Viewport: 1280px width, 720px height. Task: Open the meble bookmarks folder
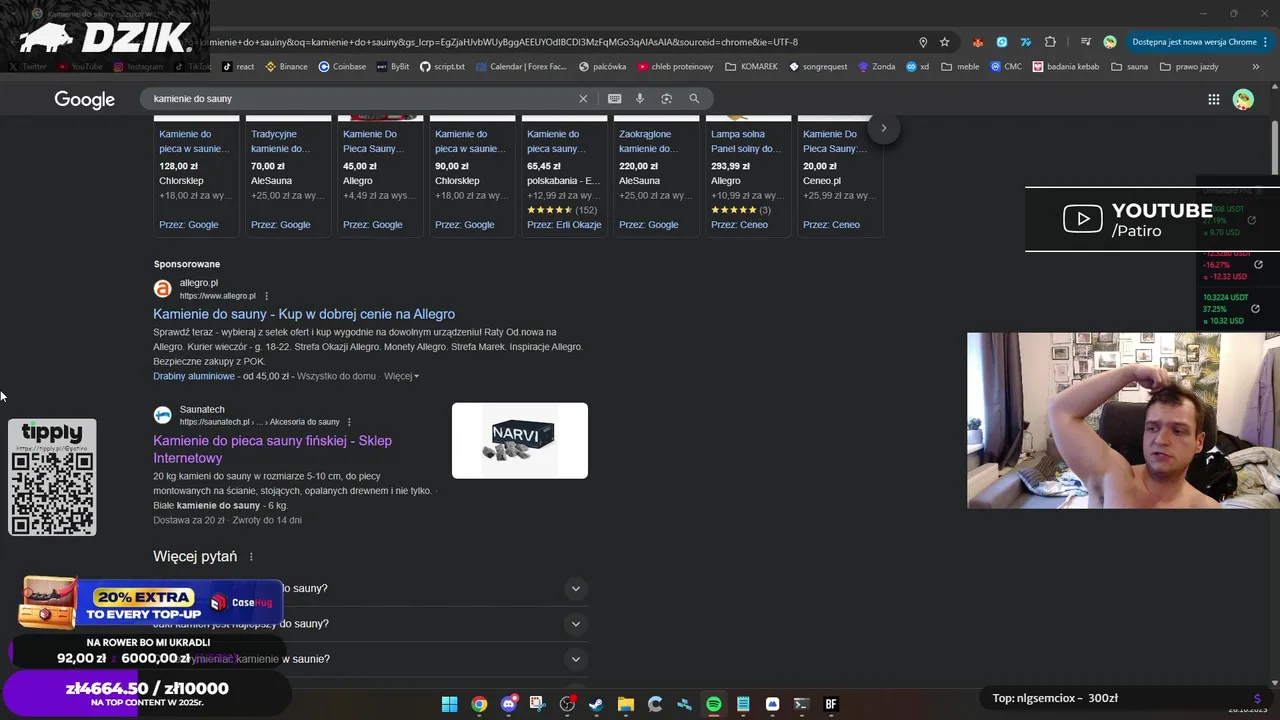tap(960, 67)
